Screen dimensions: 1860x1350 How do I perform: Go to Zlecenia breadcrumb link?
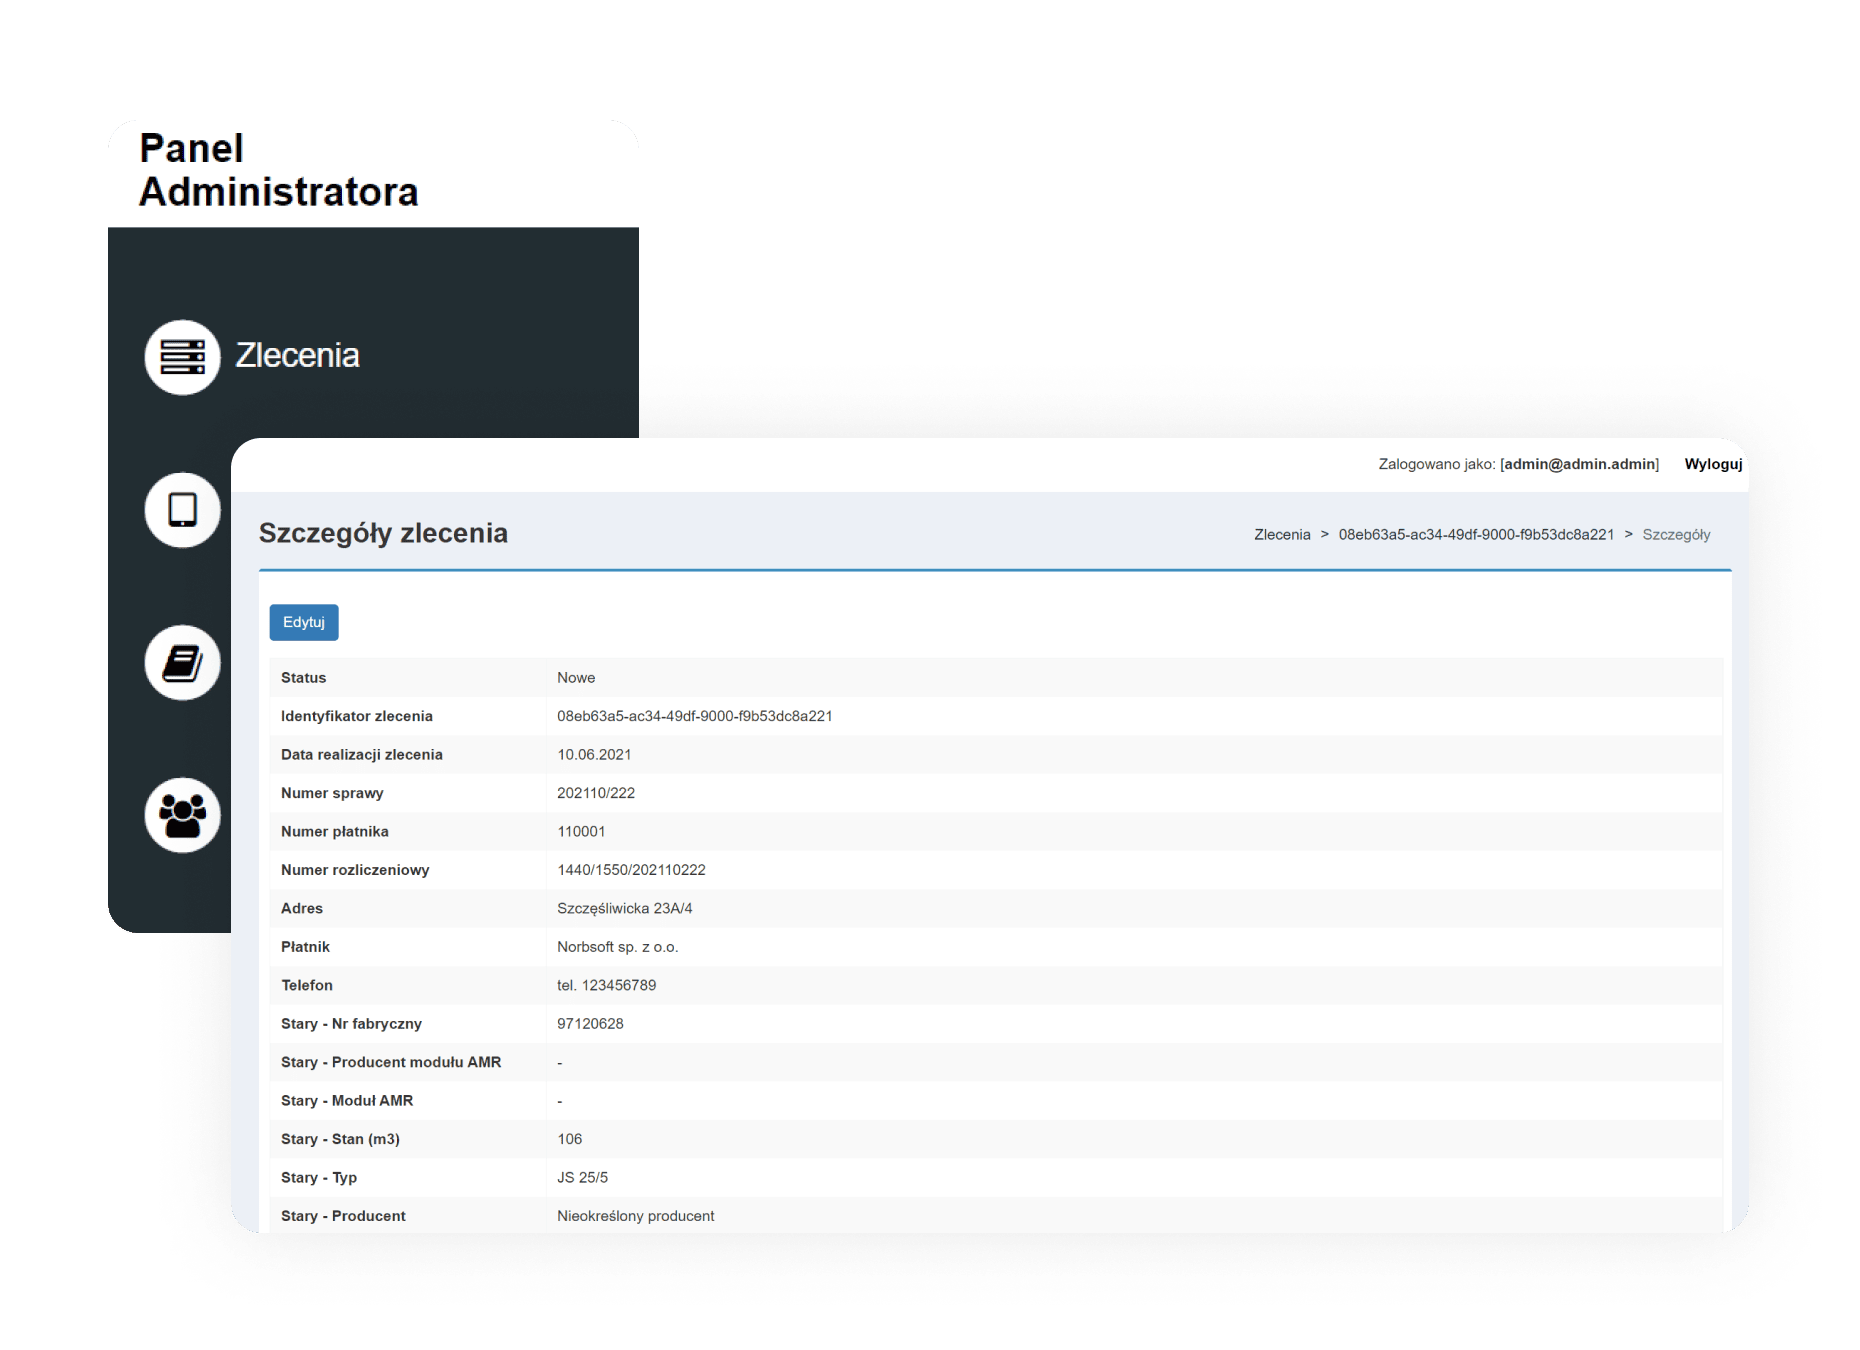tap(1282, 535)
